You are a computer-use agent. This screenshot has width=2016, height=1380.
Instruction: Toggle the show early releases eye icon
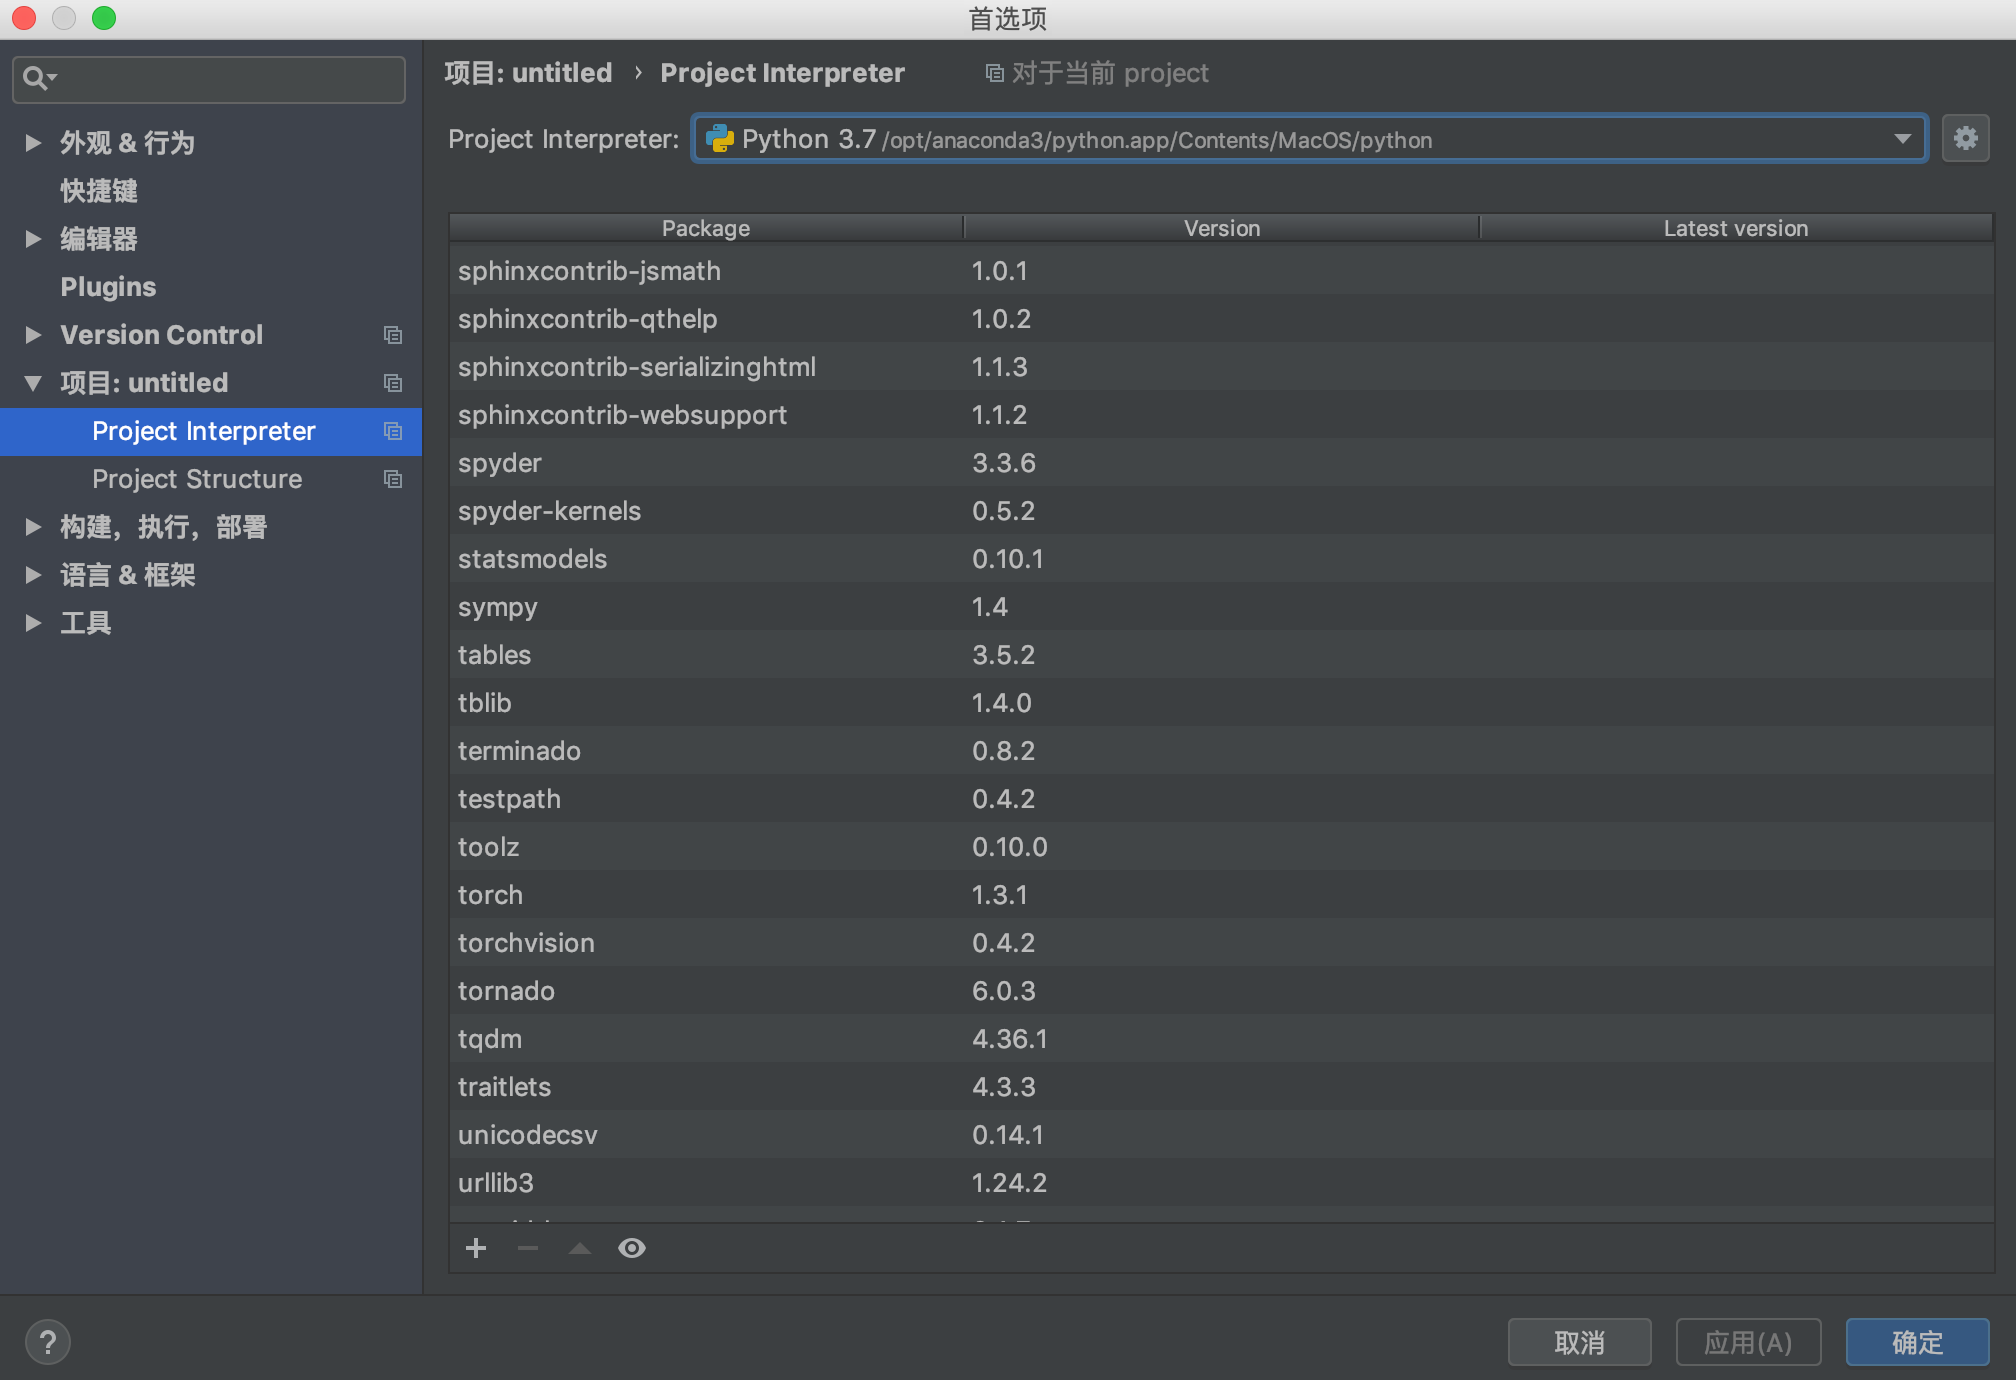coord(632,1248)
